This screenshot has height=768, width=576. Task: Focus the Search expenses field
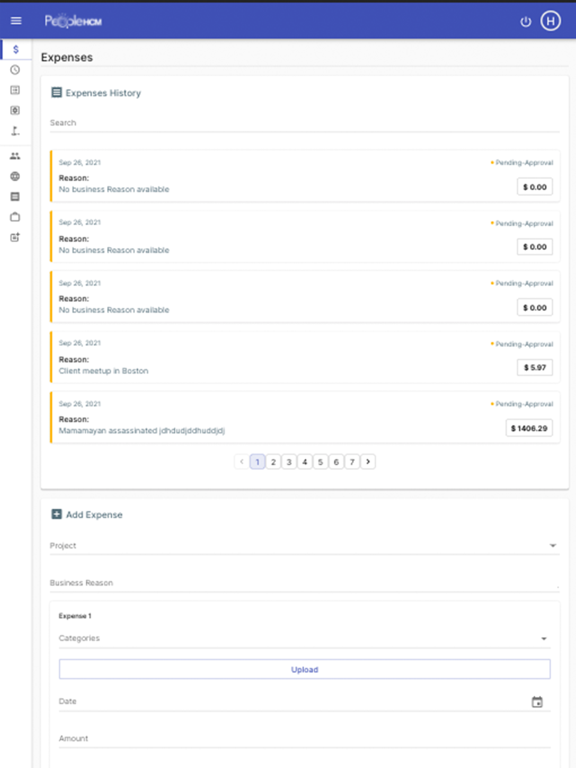tap(304, 123)
